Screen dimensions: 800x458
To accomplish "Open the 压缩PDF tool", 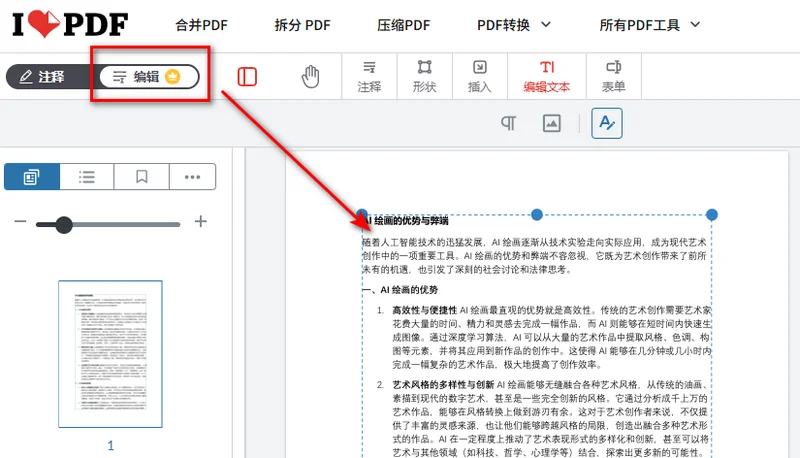I will pos(404,25).
